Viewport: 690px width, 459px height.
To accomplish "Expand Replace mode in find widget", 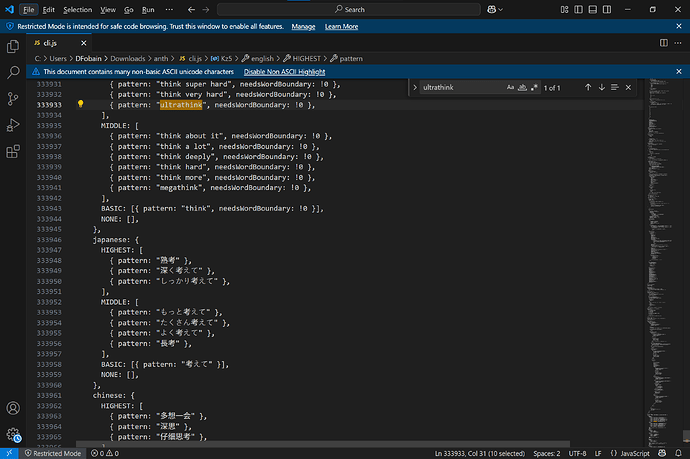I will [415, 87].
